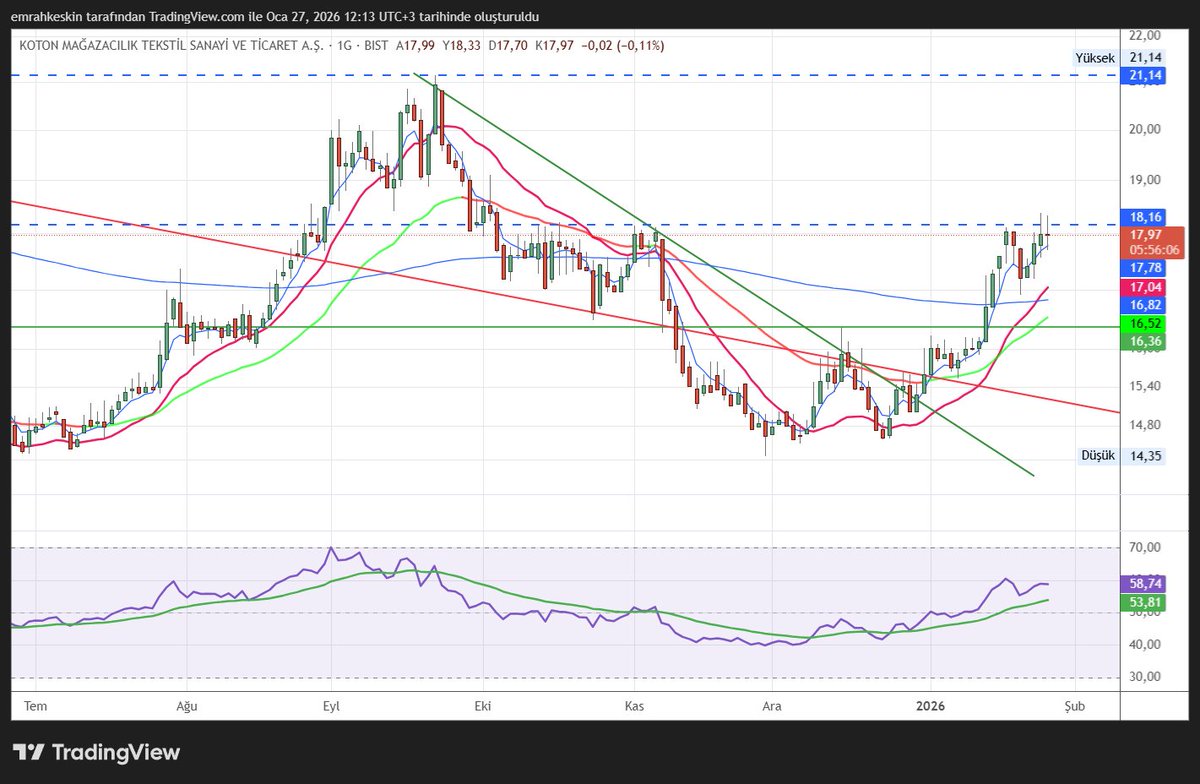
Task: Click the −0,02 (−0,11%) change value
Action: 622,45
